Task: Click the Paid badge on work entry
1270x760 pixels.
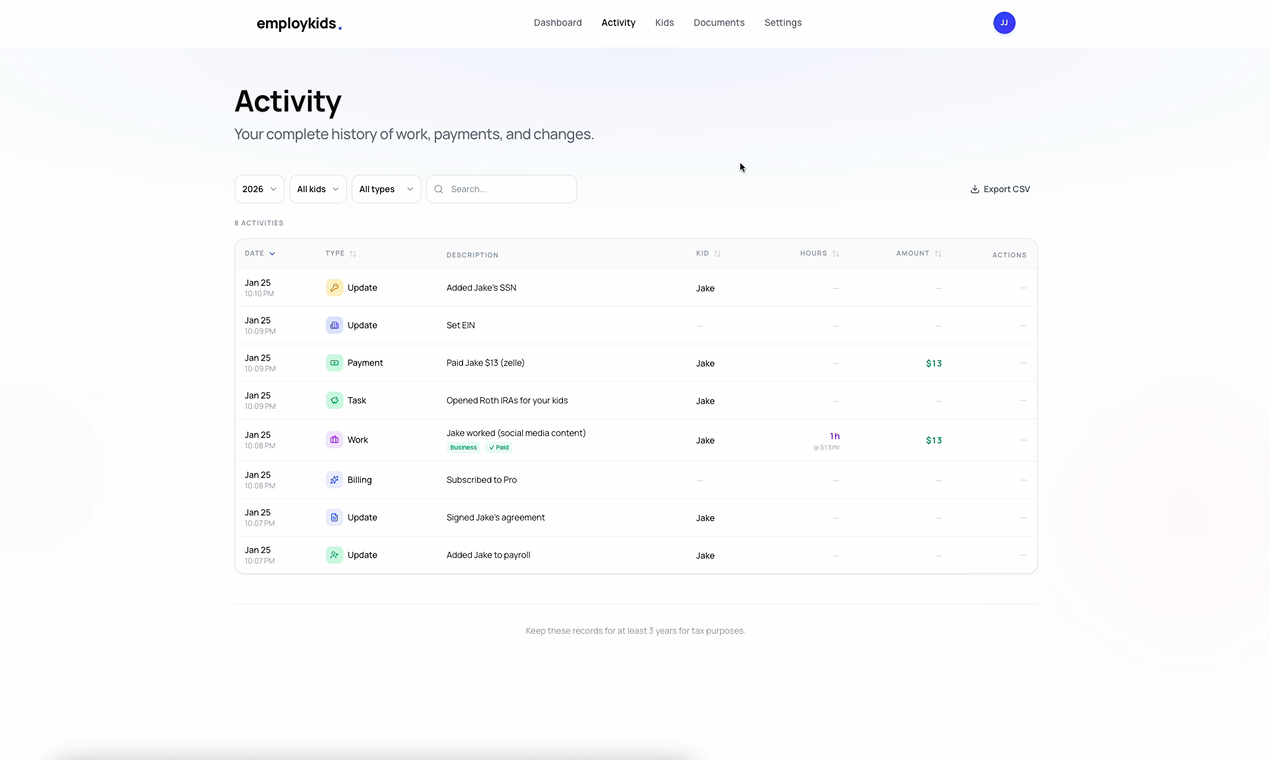Action: click(x=499, y=448)
